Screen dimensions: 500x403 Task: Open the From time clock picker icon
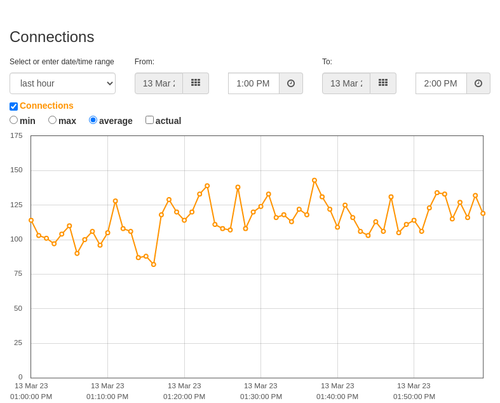click(291, 83)
